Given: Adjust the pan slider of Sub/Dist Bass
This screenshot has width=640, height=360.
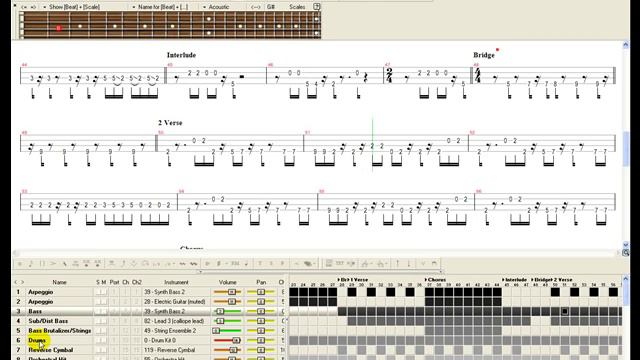Looking at the screenshot, I should tap(261, 321).
